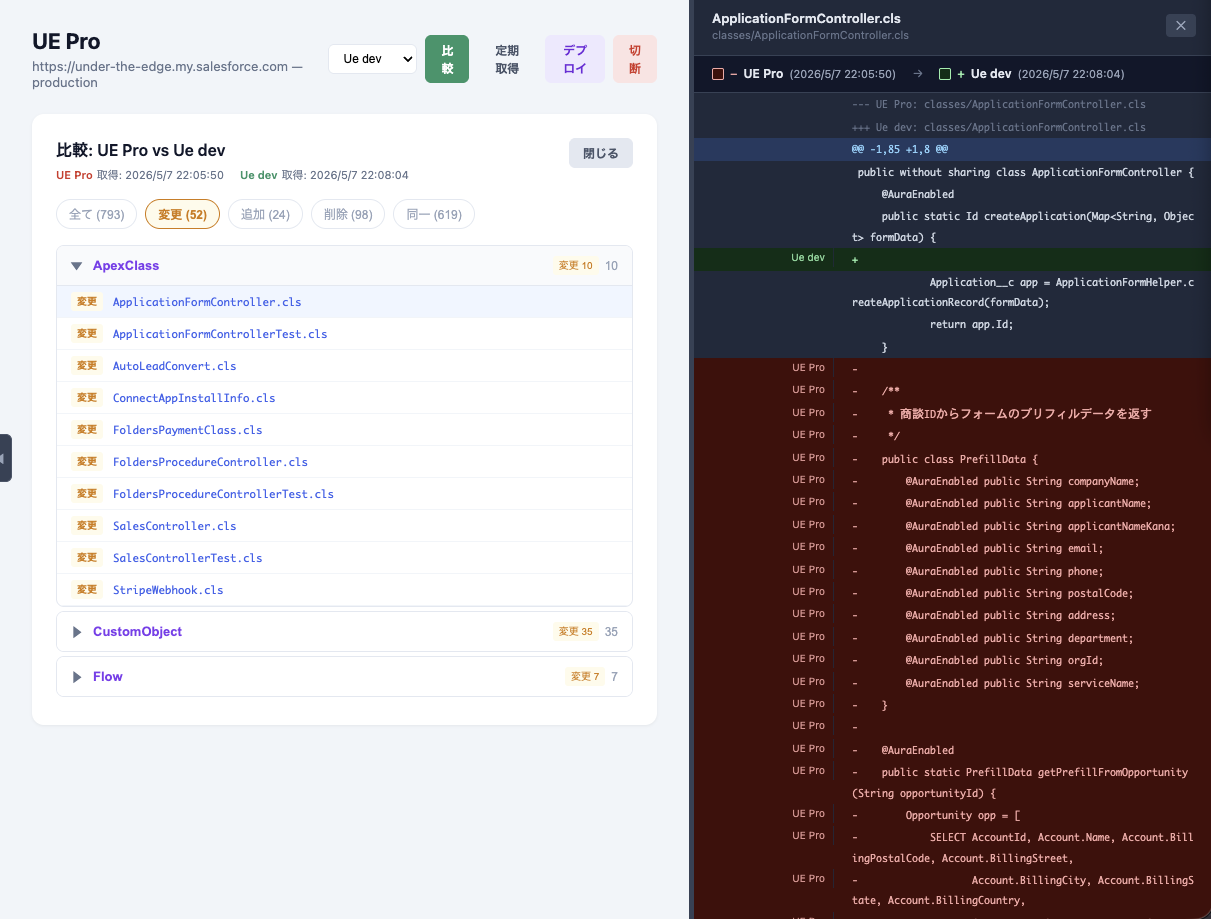This screenshot has height=919, width=1211.
Task: Click the removed Opportunity opp = [ line
Action: pyautogui.click(x=952, y=815)
